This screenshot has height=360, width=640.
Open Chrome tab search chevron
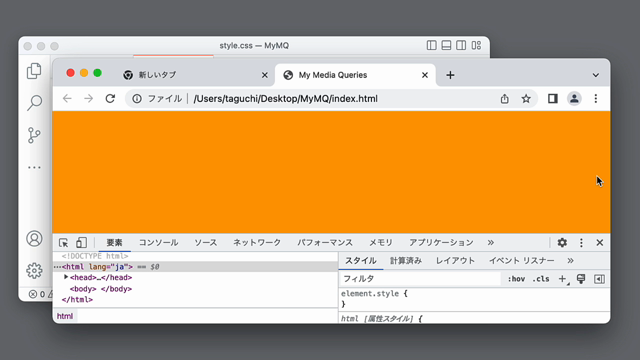tap(596, 75)
